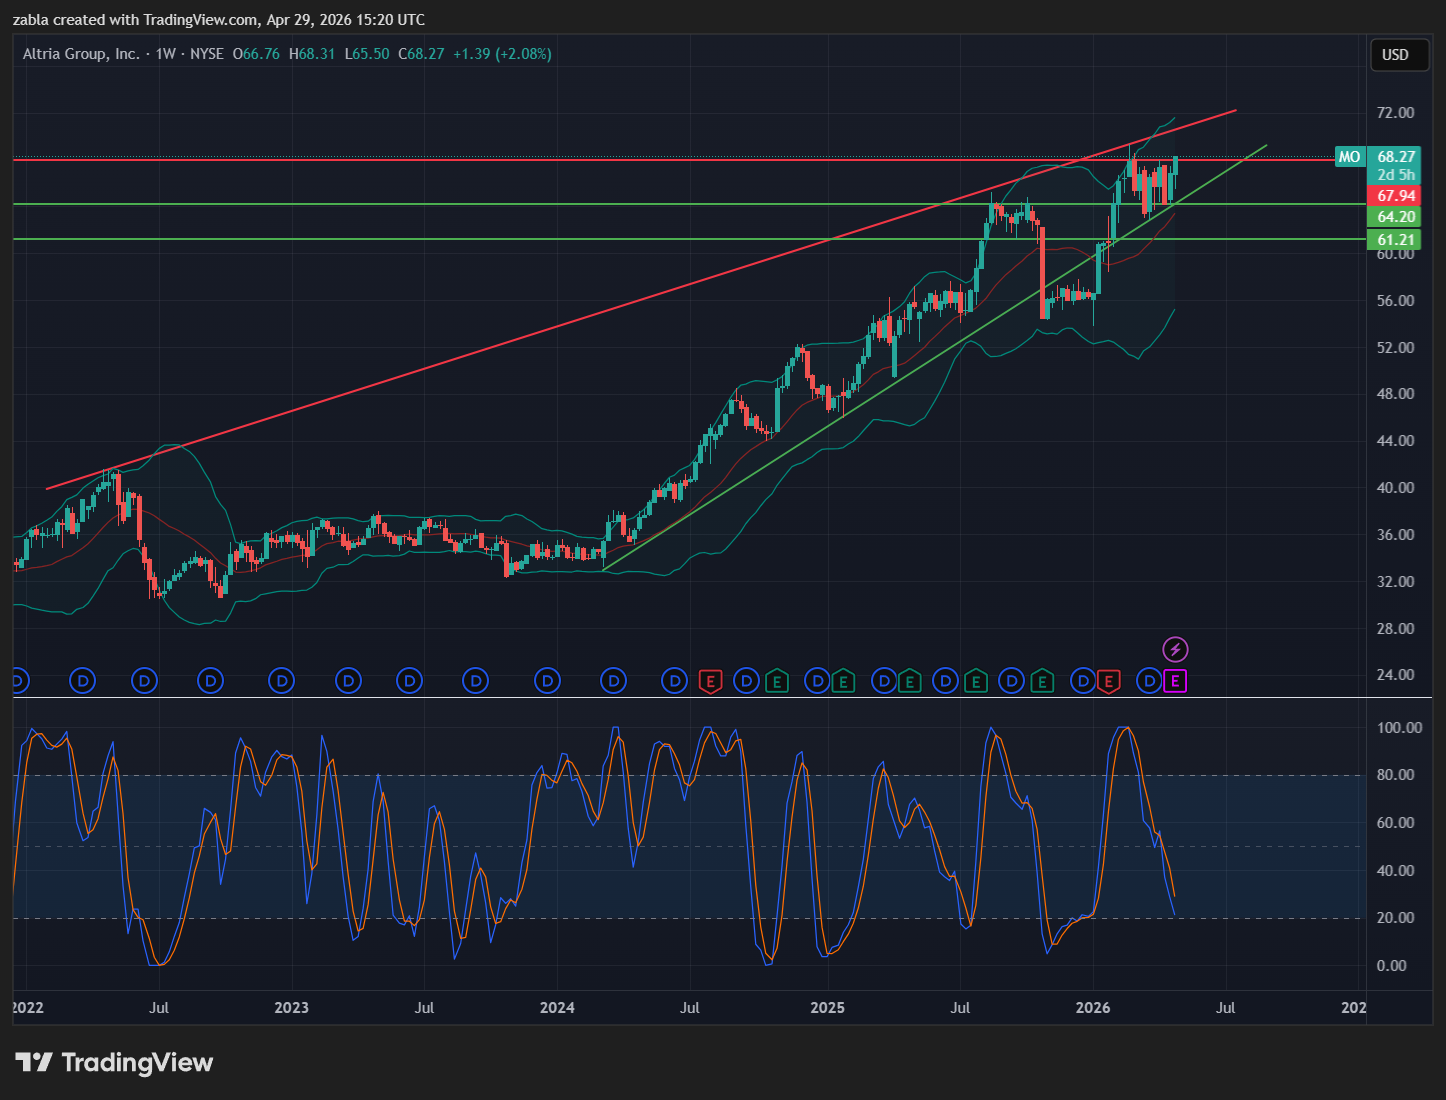Select the green 64.20 price level label
The height and width of the screenshot is (1100, 1446).
coord(1395,217)
